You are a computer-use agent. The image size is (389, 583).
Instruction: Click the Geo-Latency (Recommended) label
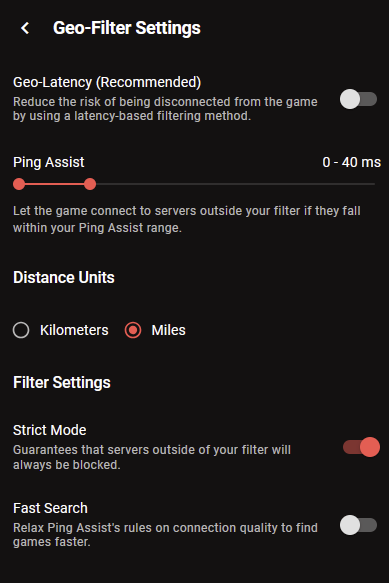[x=107, y=82]
